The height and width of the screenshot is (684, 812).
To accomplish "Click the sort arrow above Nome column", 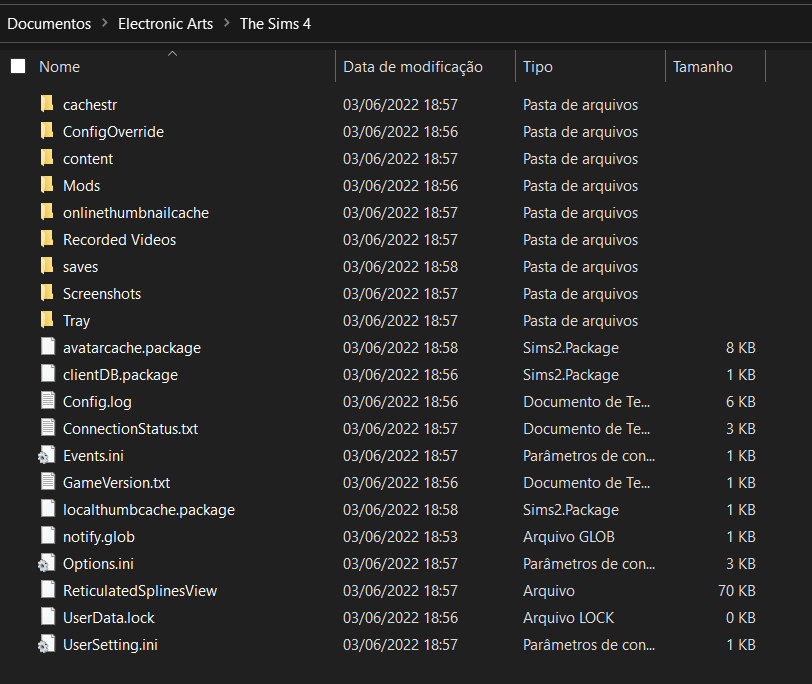I will tap(172, 53).
